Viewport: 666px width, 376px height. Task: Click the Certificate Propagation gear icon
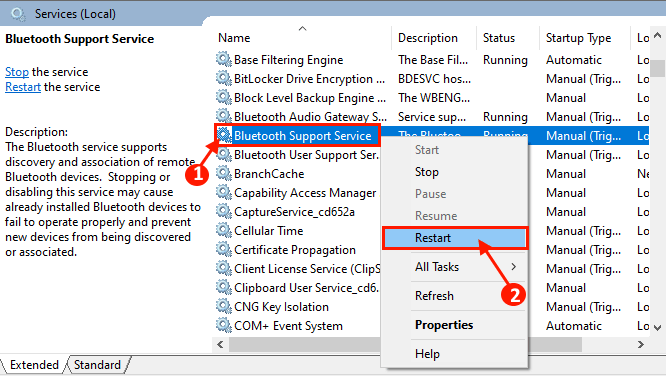coord(223,249)
